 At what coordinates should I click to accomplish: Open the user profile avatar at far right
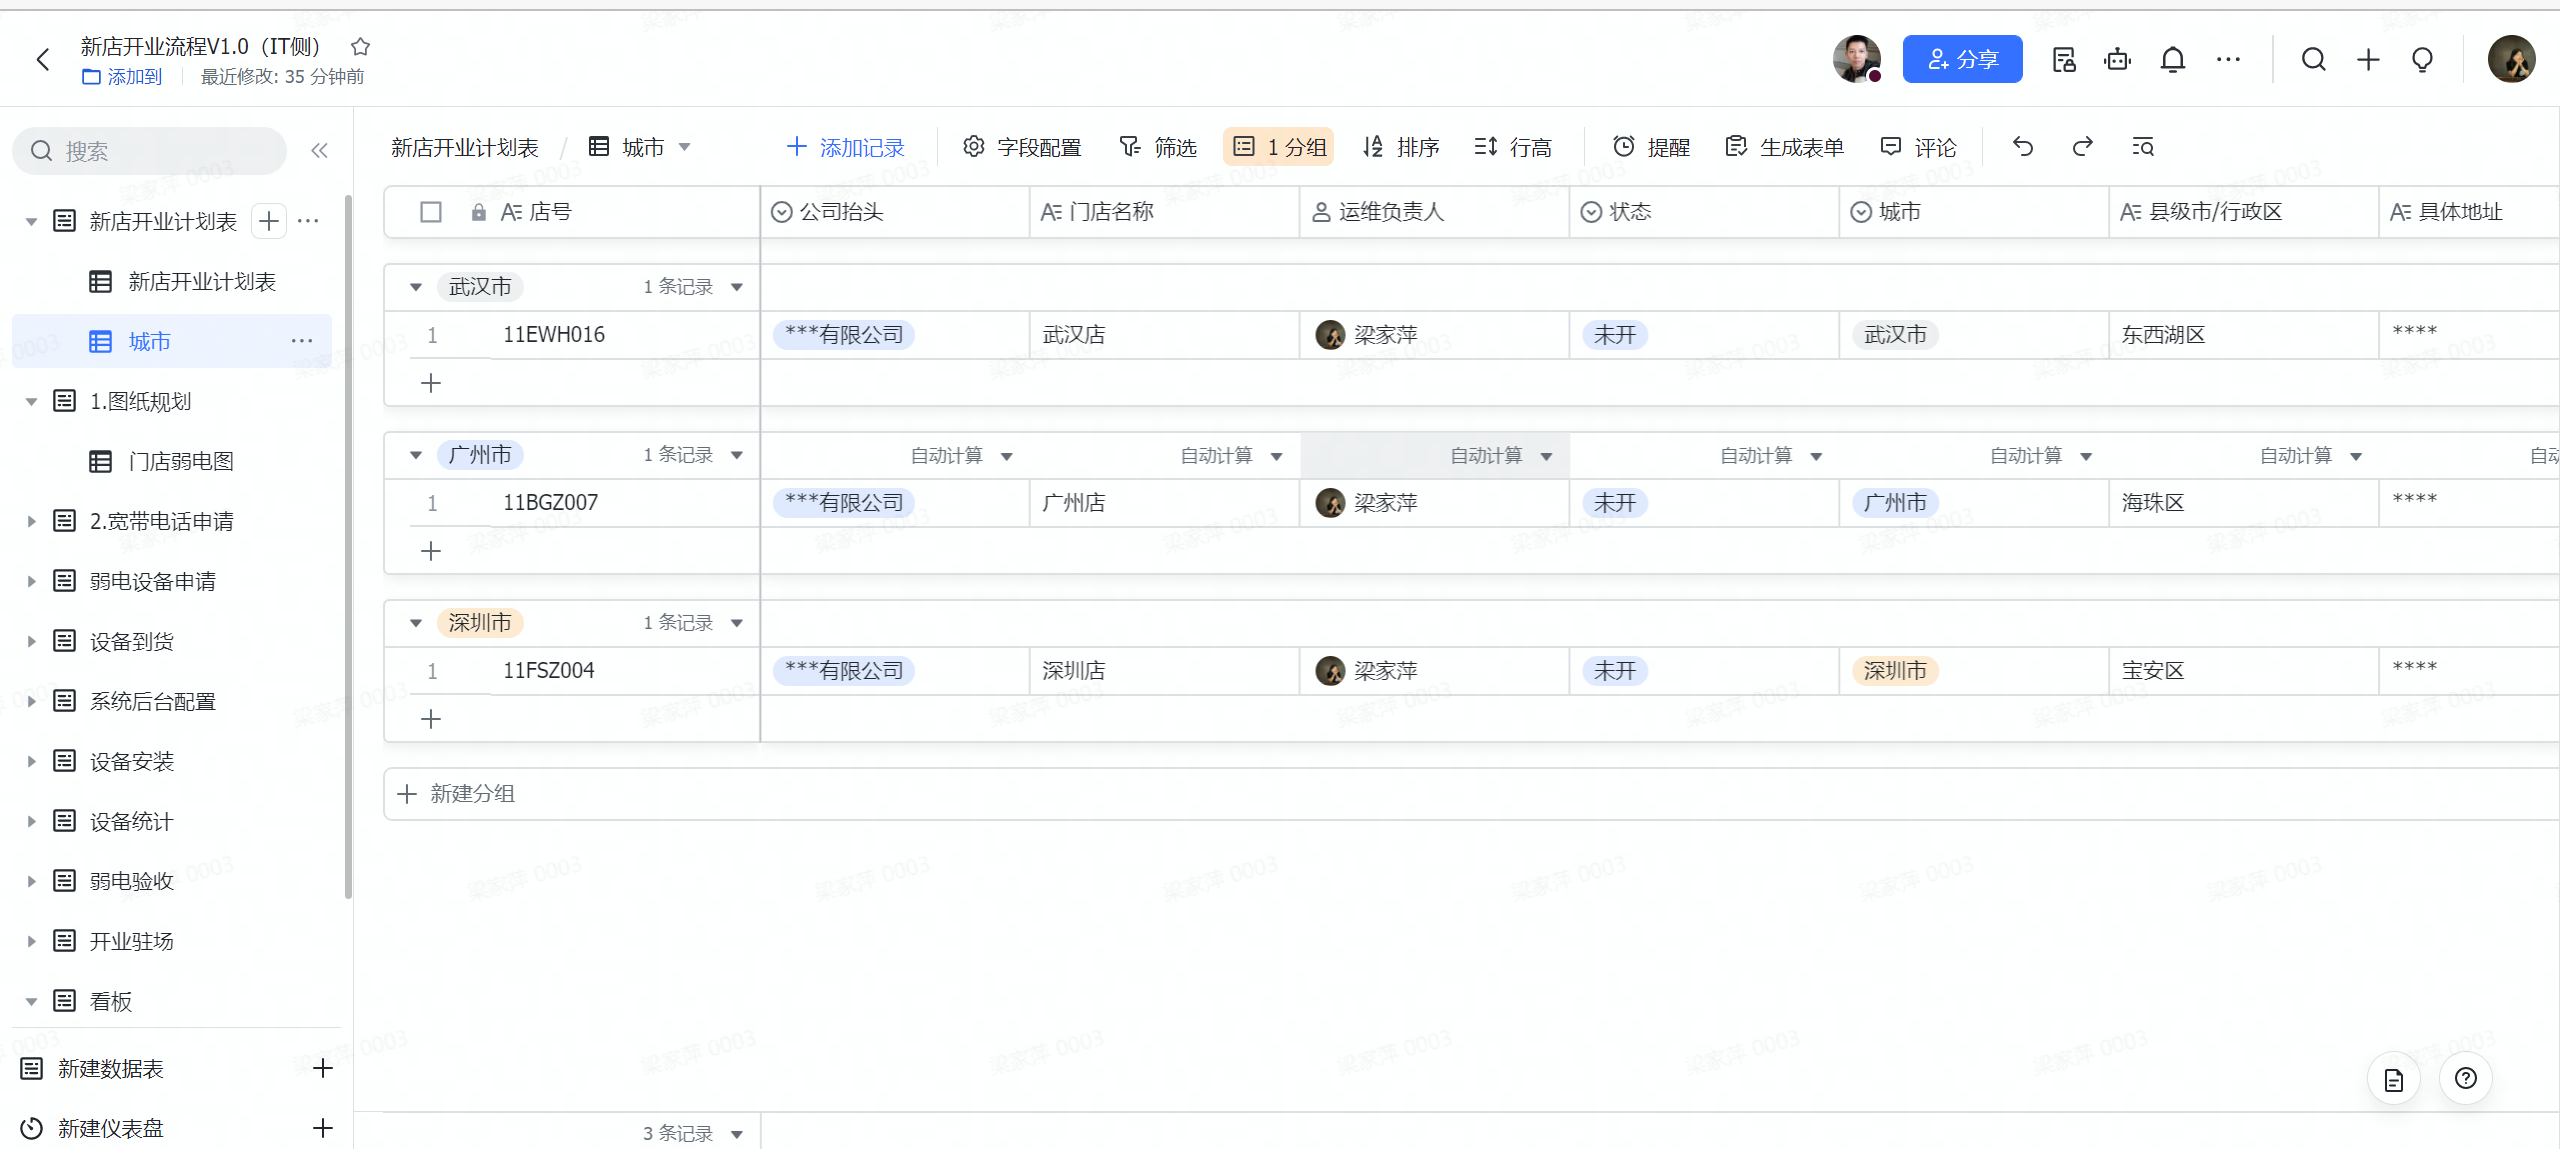point(2511,59)
